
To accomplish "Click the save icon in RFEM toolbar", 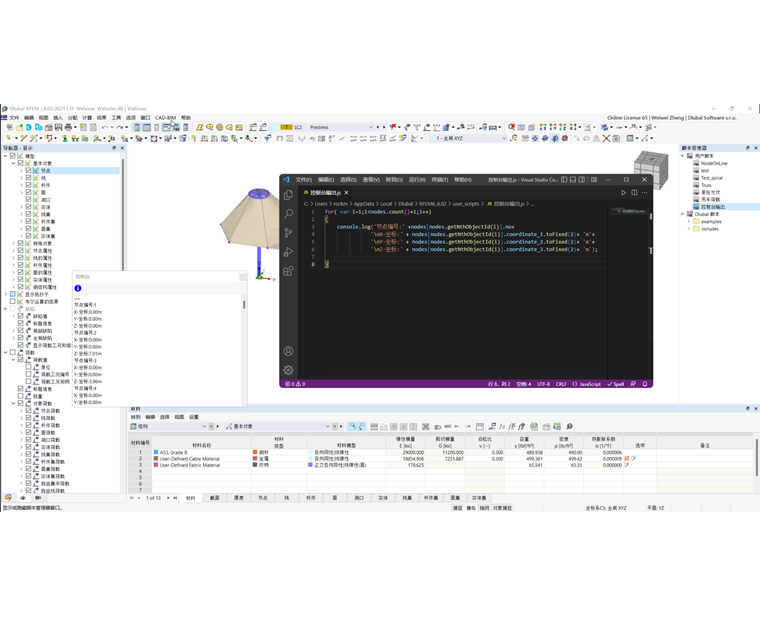I will coord(58,127).
